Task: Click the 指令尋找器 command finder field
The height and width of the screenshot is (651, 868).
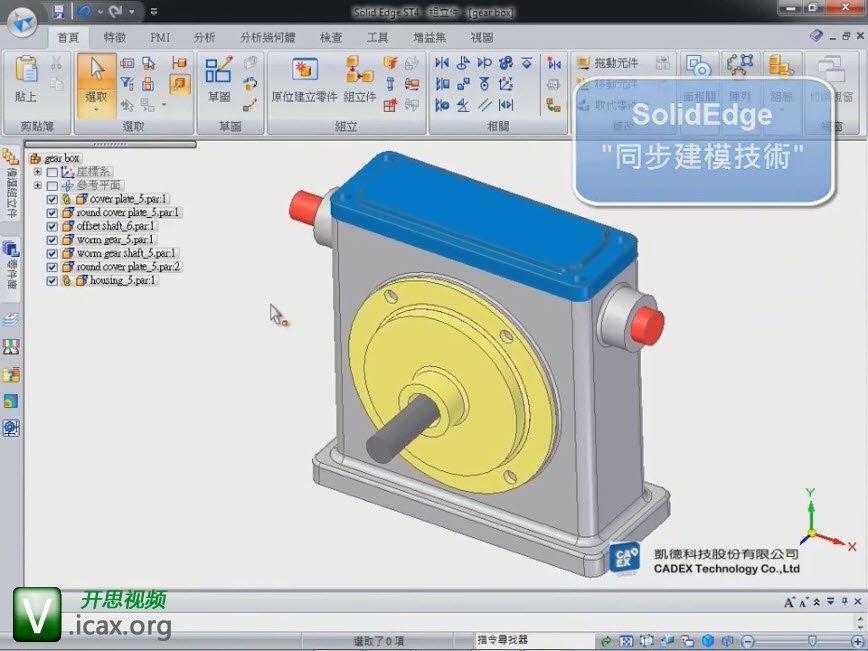Action: 534,640
